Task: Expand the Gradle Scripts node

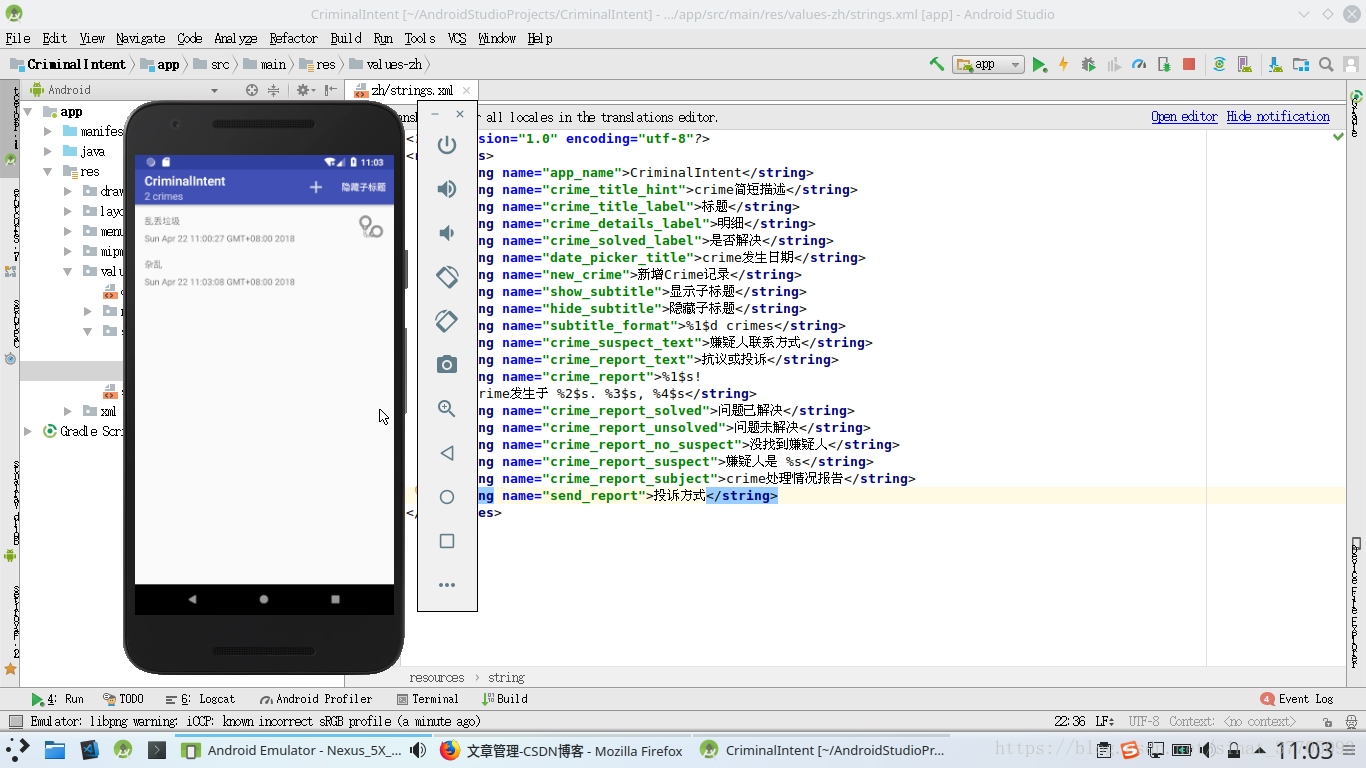Action: pos(29,431)
